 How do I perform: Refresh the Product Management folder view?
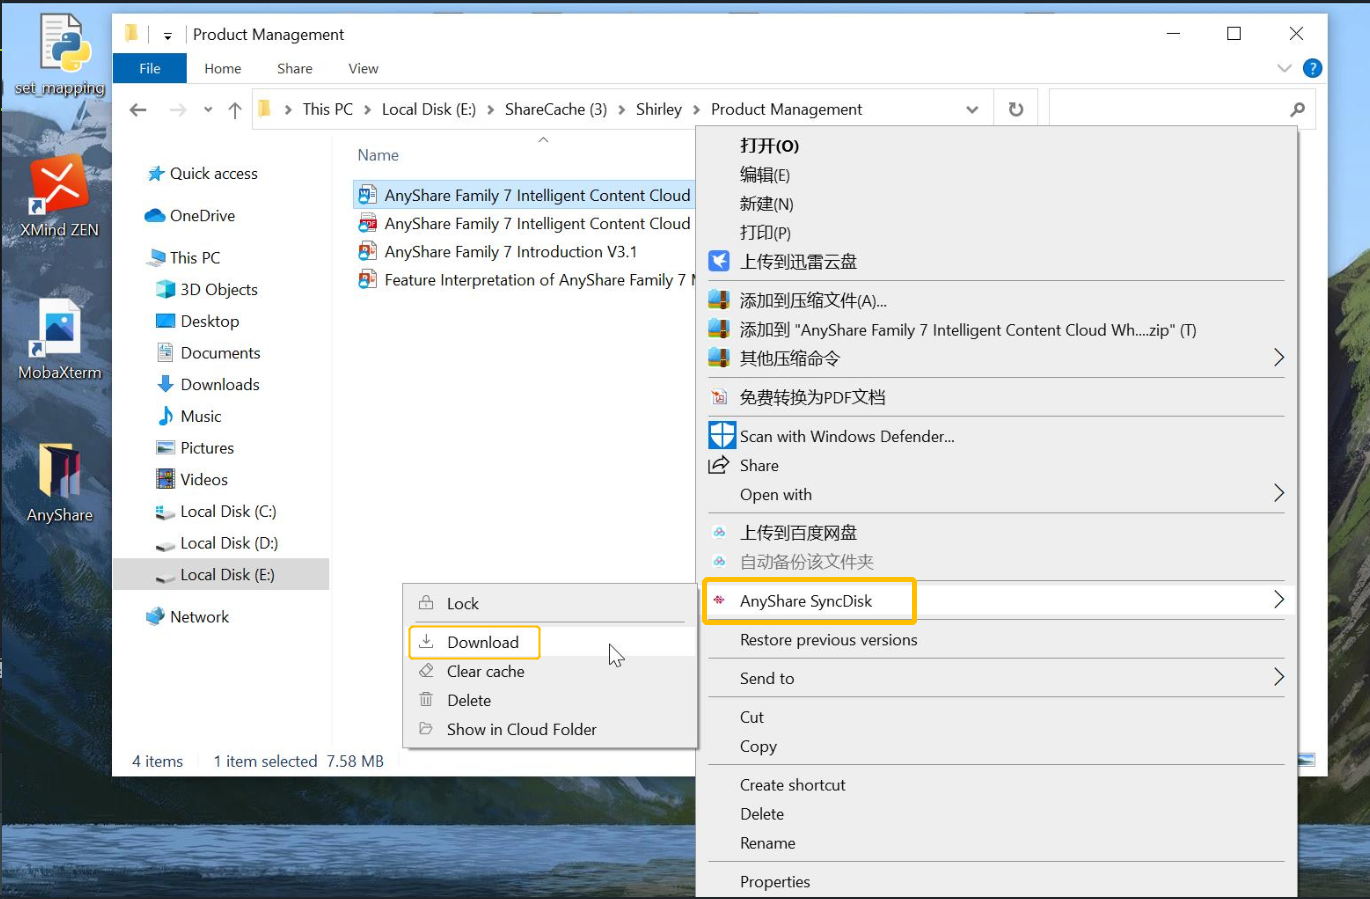[x=1016, y=109]
